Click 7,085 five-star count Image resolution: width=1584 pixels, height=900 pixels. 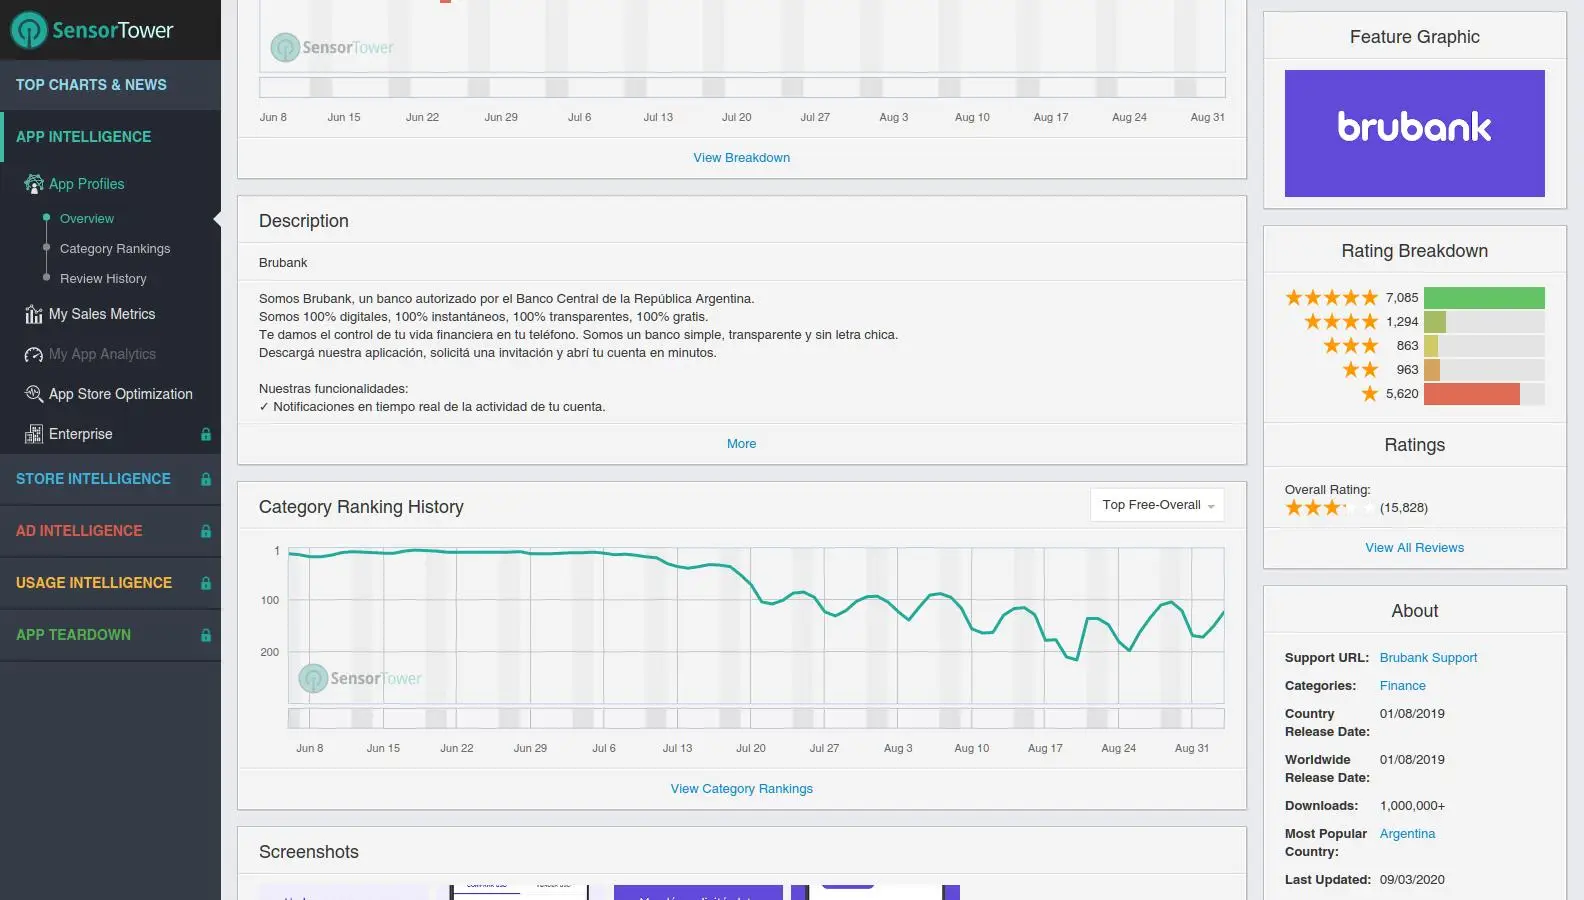pos(1402,298)
